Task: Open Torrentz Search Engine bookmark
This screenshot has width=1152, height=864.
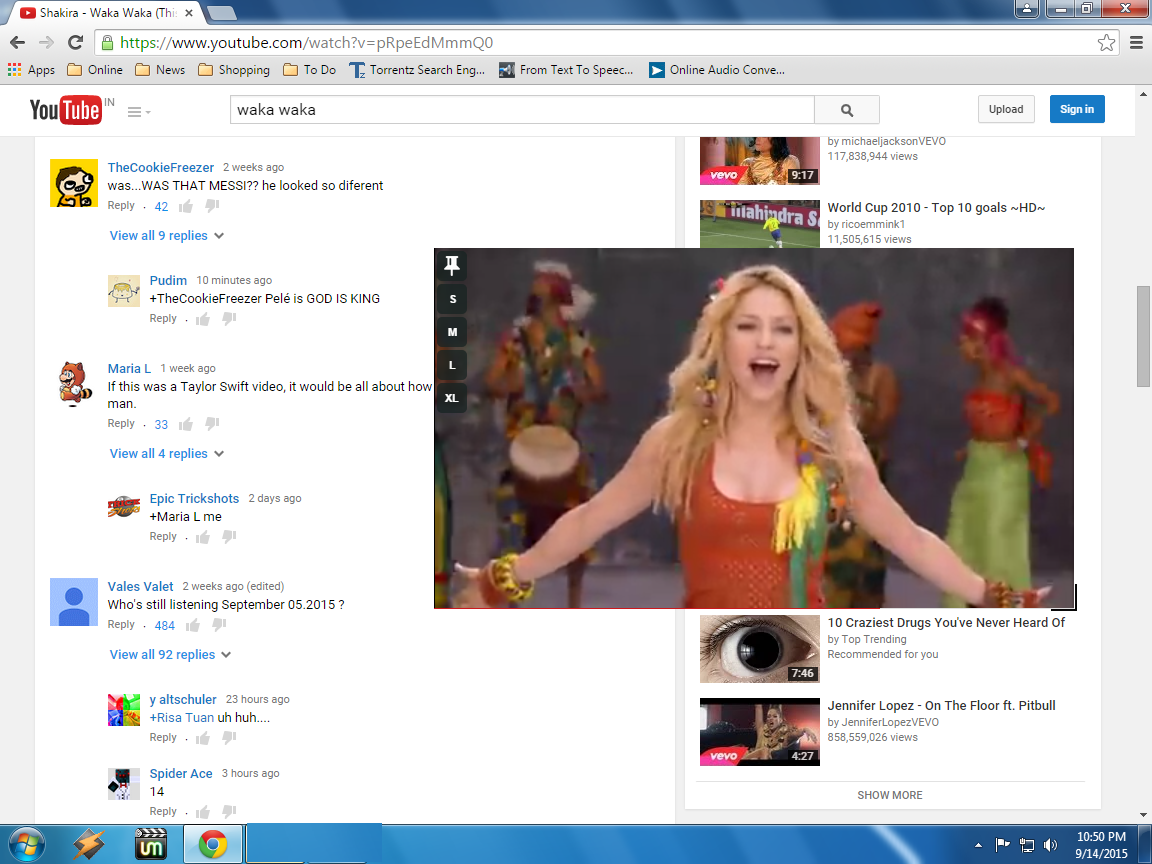Action: tap(417, 70)
